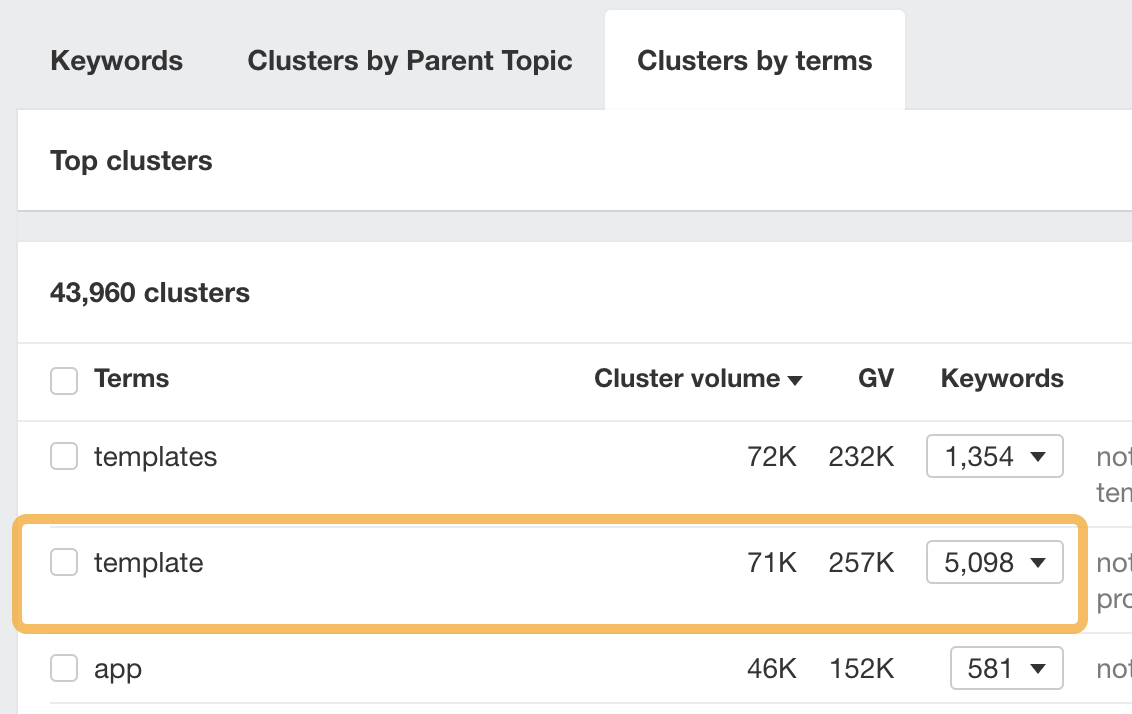This screenshot has height=714, width=1132.
Task: Switch to the Keywords tab
Action: click(x=116, y=60)
